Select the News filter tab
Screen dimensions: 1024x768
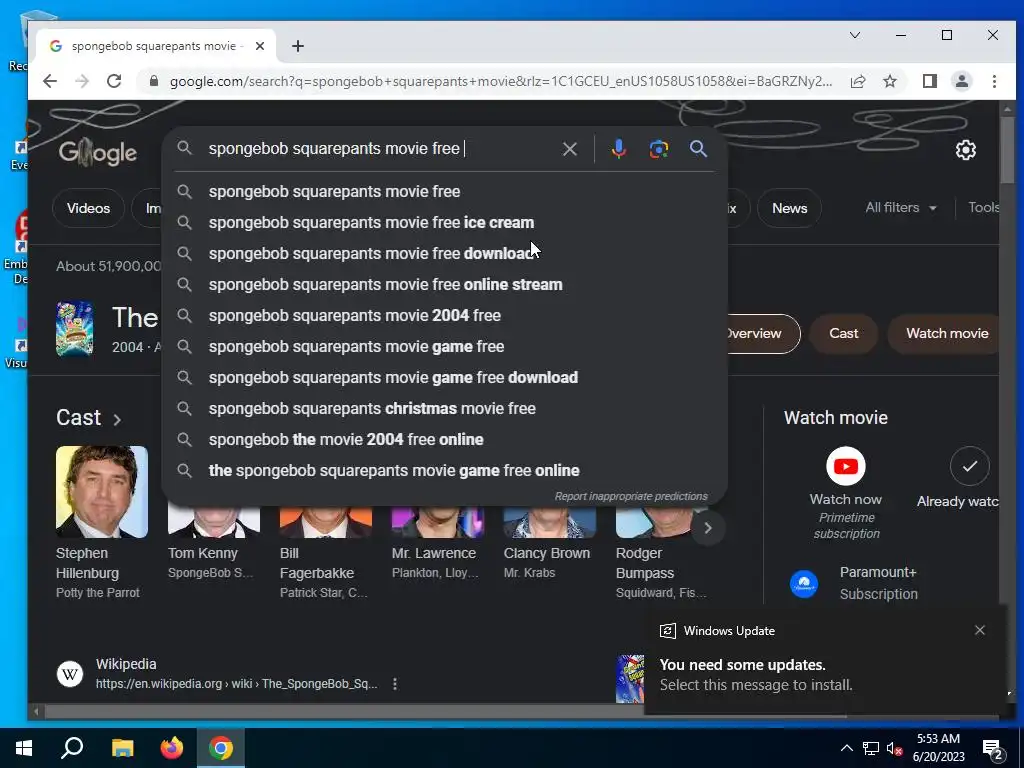[x=790, y=208]
